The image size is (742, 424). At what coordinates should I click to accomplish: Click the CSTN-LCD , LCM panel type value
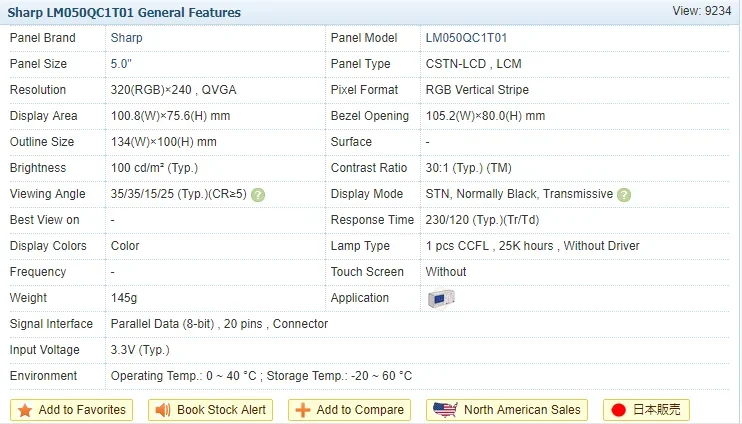[x=473, y=64]
